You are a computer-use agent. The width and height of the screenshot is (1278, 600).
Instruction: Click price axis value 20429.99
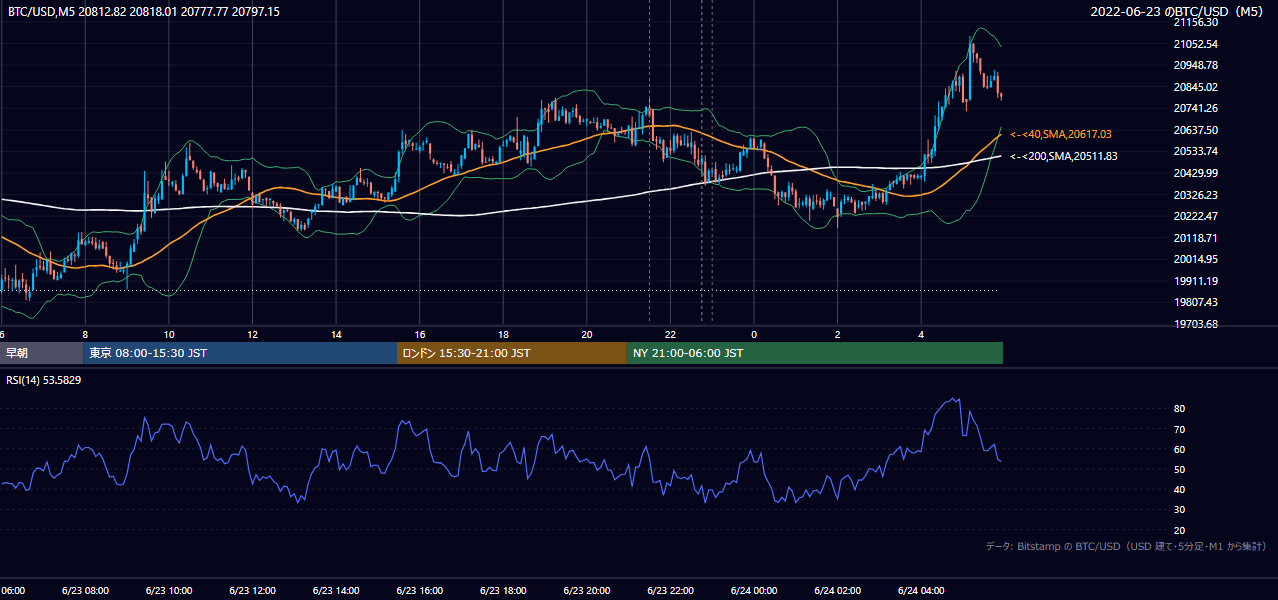[1195, 173]
